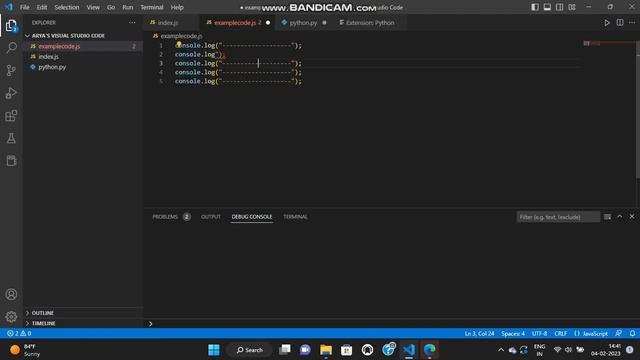Open the File menu

tap(24, 7)
